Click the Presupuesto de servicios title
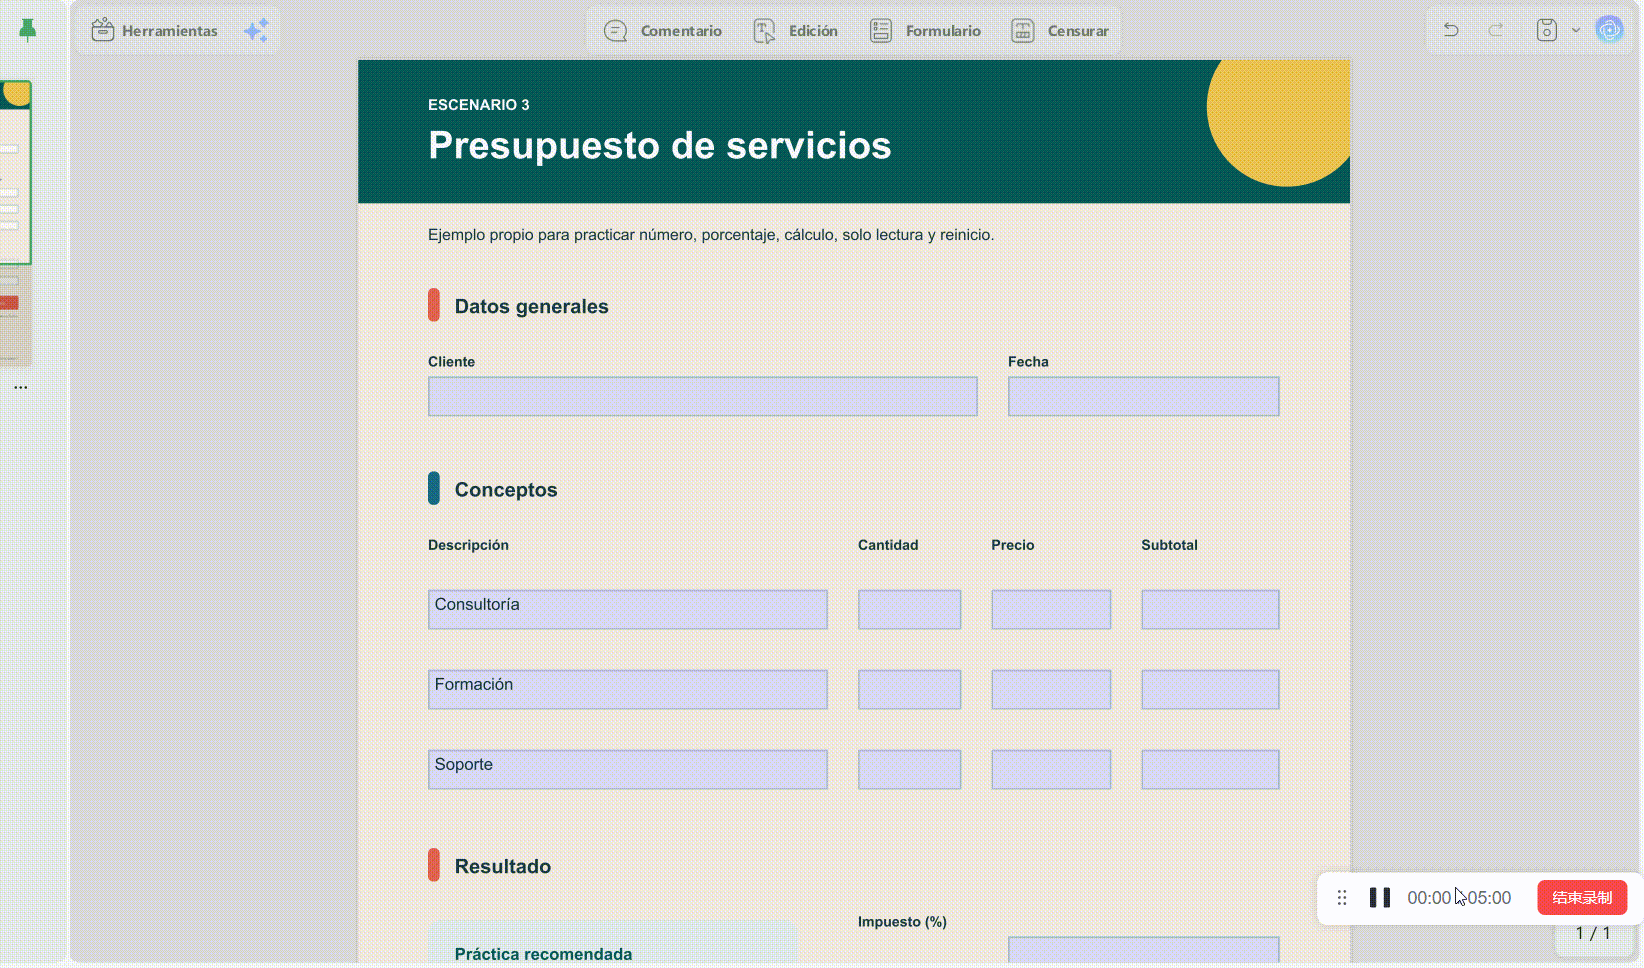This screenshot has height=968, width=1644. click(x=660, y=146)
